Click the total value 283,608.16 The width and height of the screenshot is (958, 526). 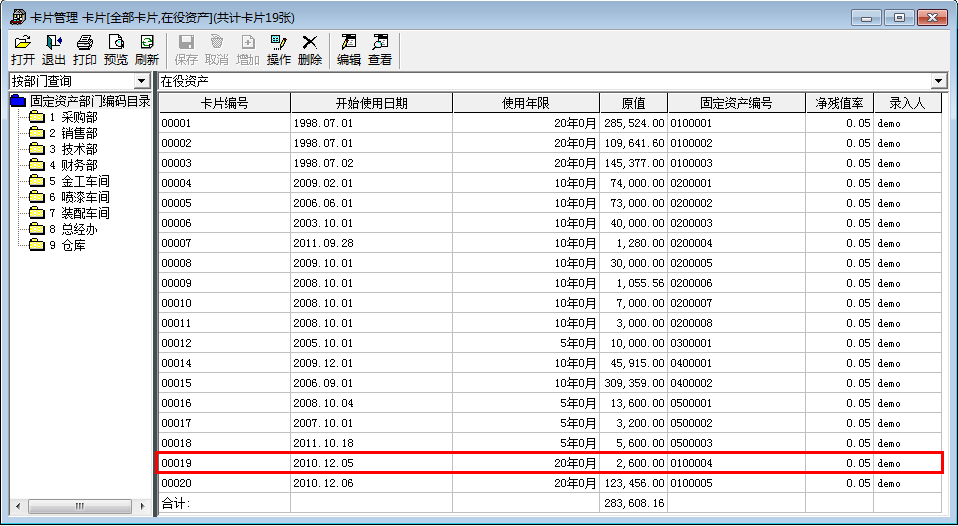pyautogui.click(x=634, y=503)
